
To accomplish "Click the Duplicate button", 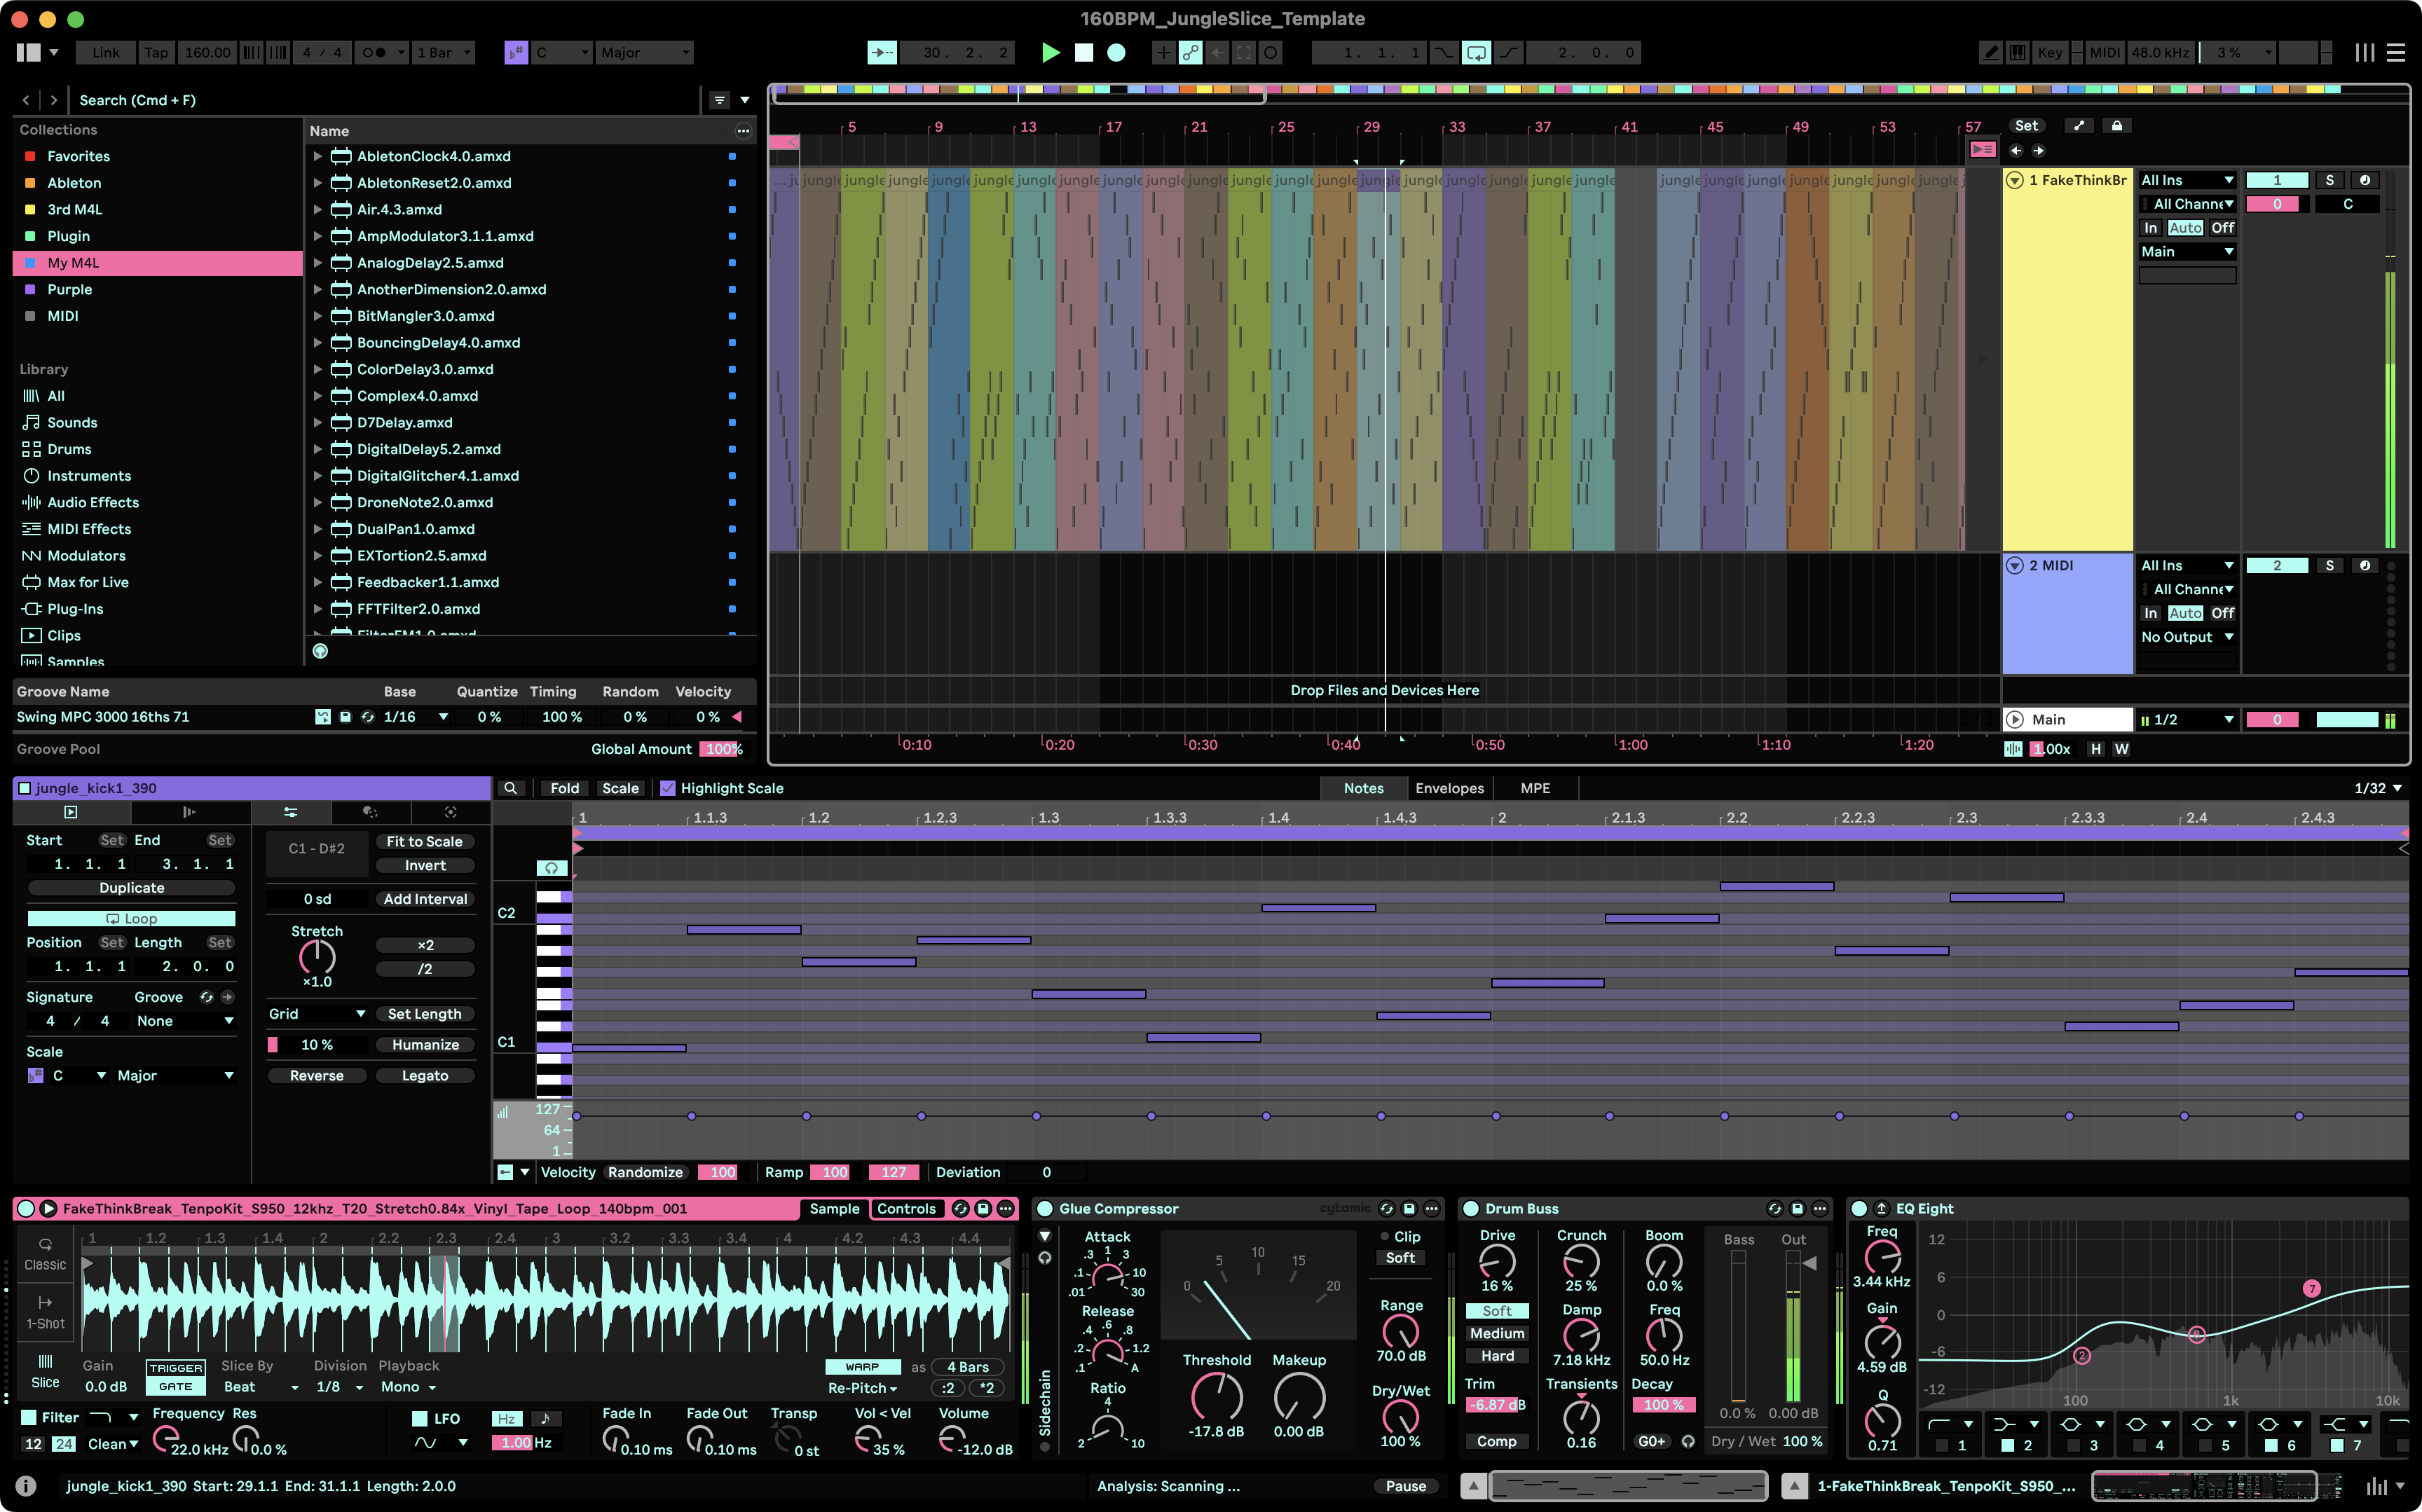I will tap(131, 888).
